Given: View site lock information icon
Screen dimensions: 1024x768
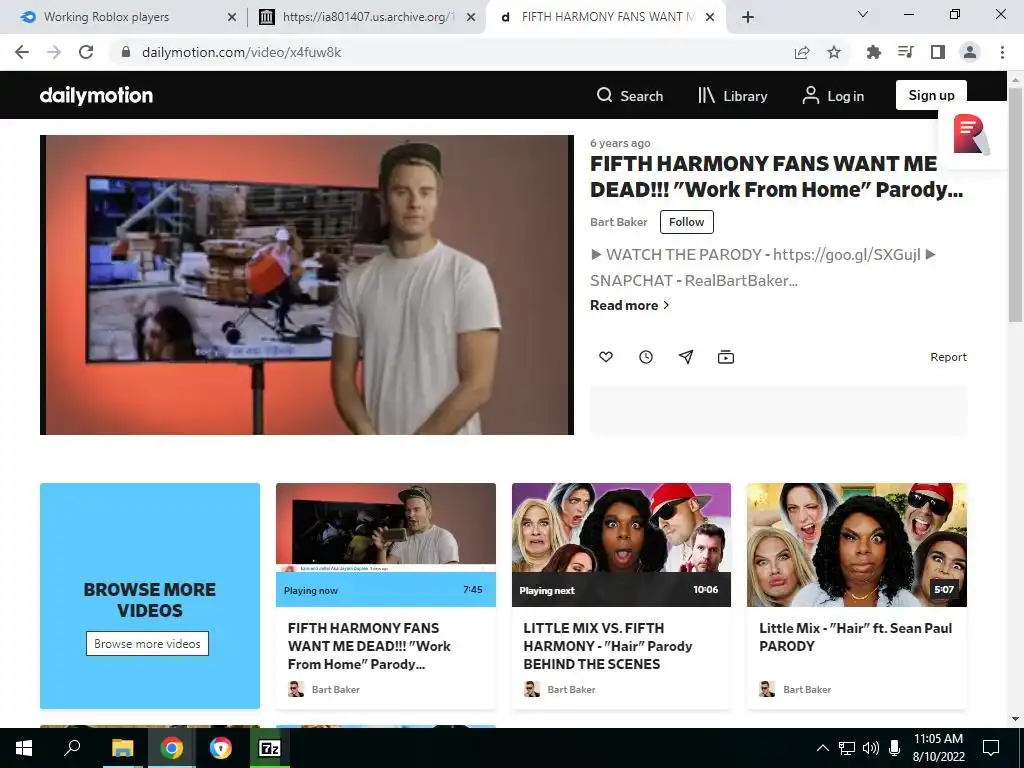Looking at the screenshot, I should point(126,52).
